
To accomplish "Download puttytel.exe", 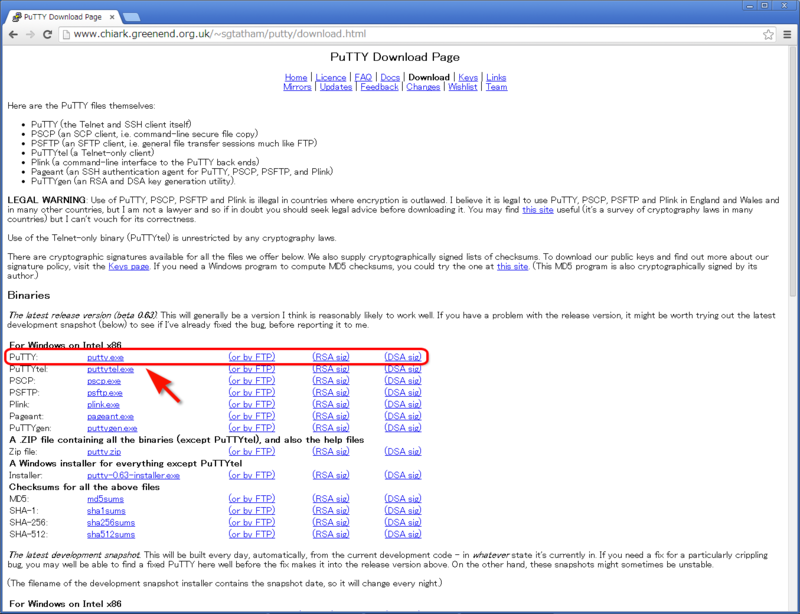I will point(110,369).
